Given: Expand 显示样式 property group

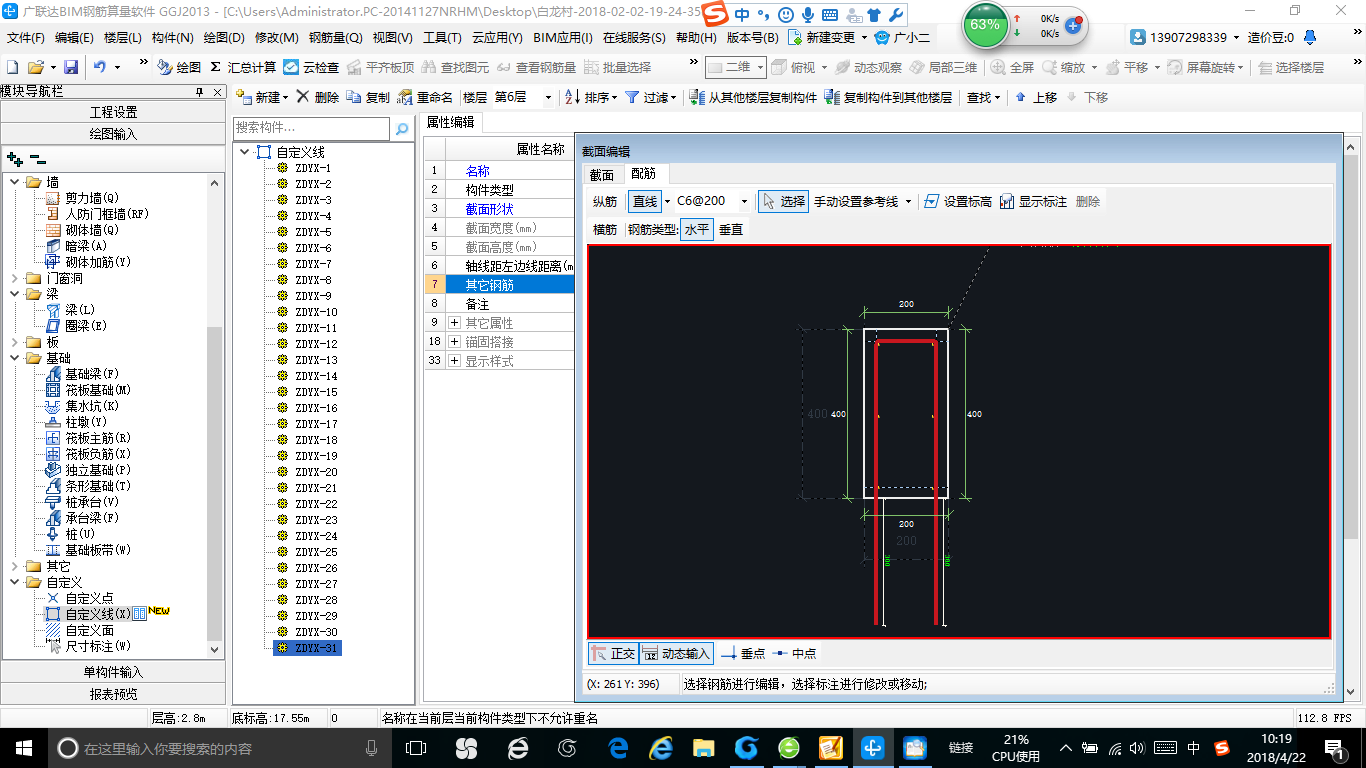Looking at the screenshot, I should click(x=454, y=361).
